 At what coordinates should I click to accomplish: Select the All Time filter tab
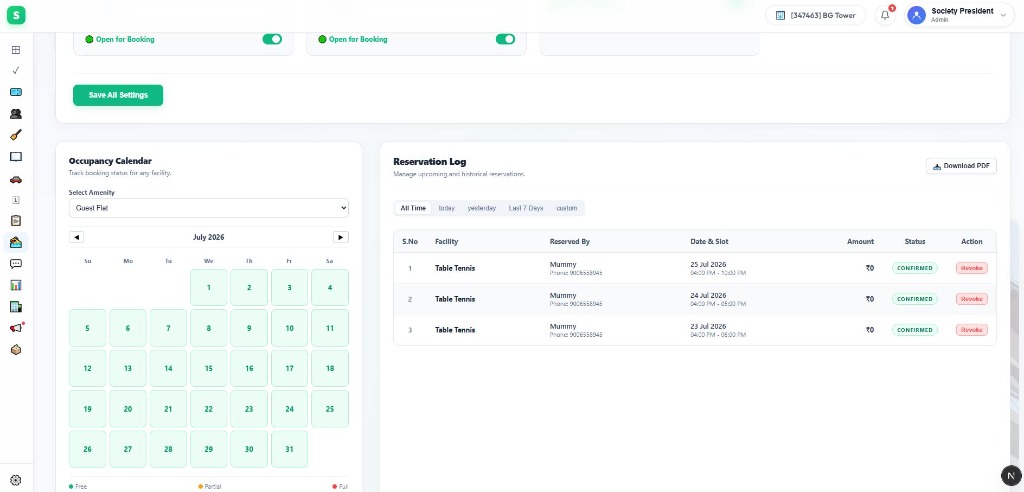tap(413, 208)
